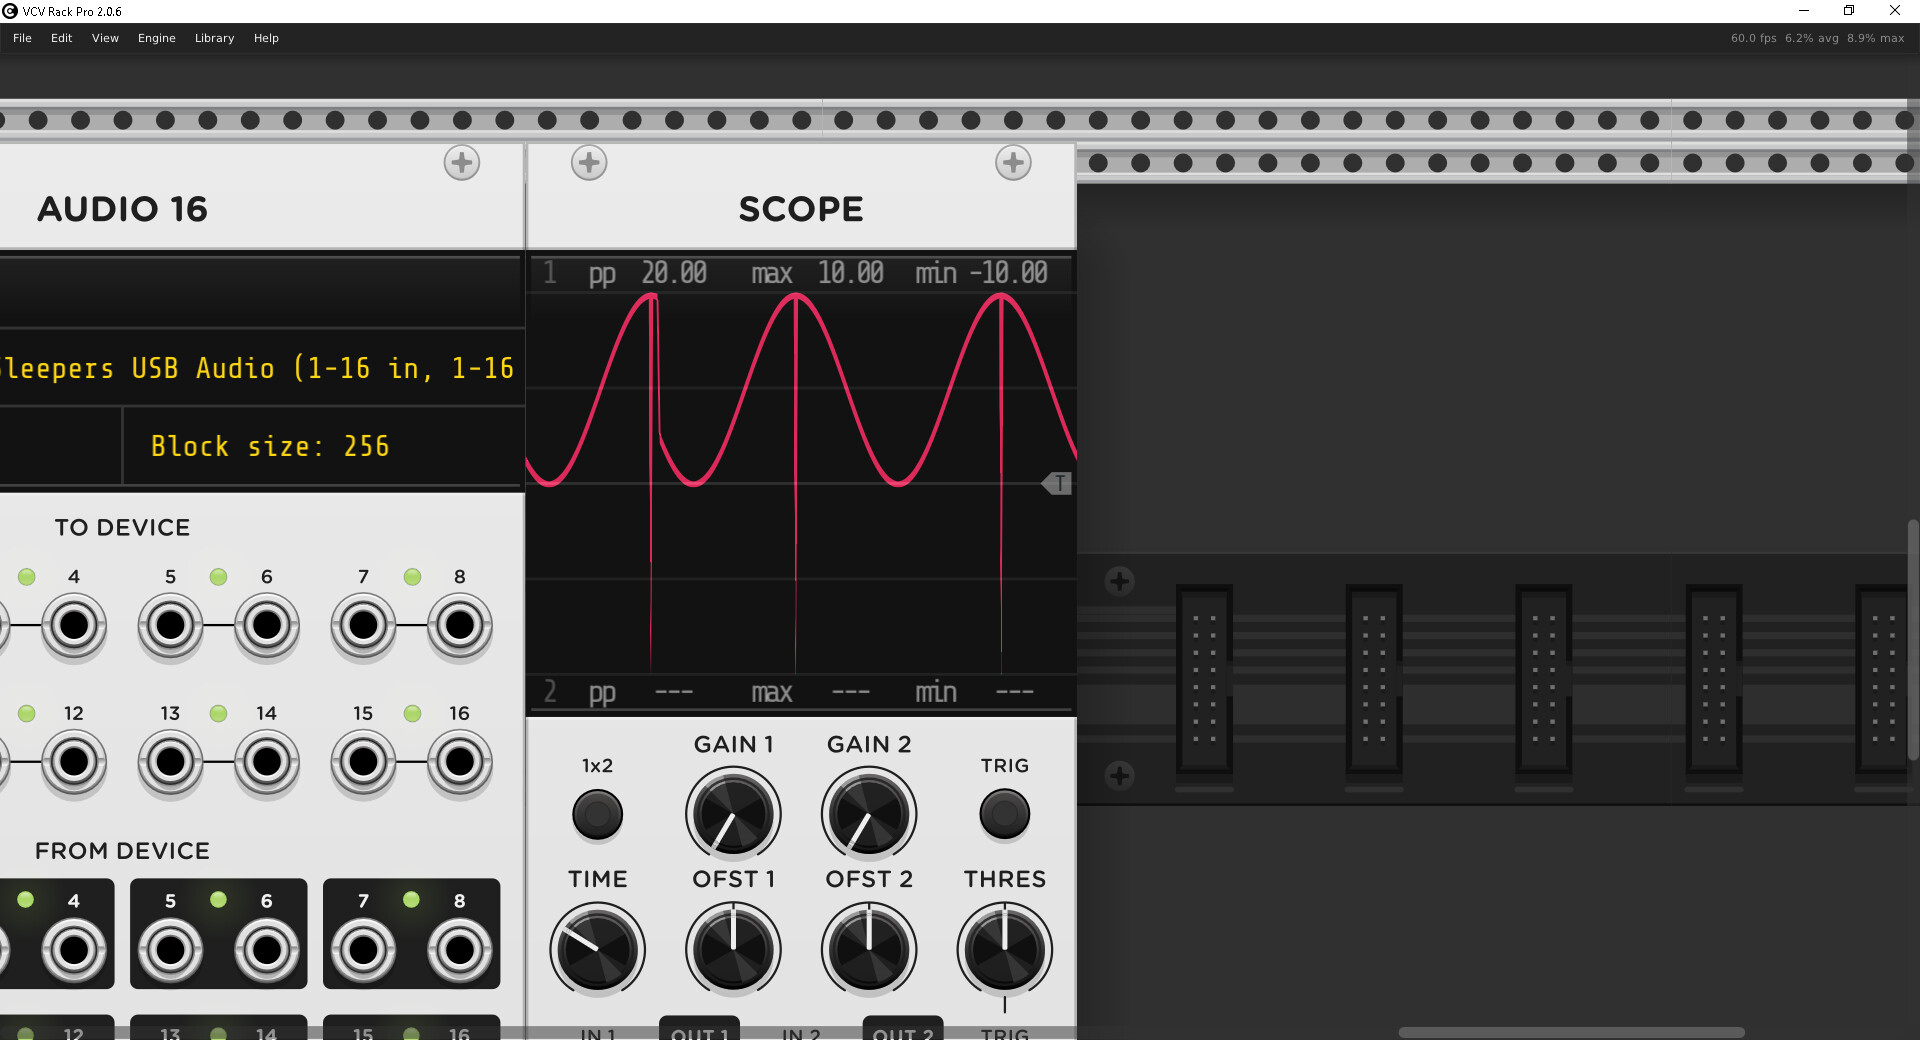This screenshot has height=1040, width=1920.
Task: Click the OFST 1 knob
Action: point(733,950)
